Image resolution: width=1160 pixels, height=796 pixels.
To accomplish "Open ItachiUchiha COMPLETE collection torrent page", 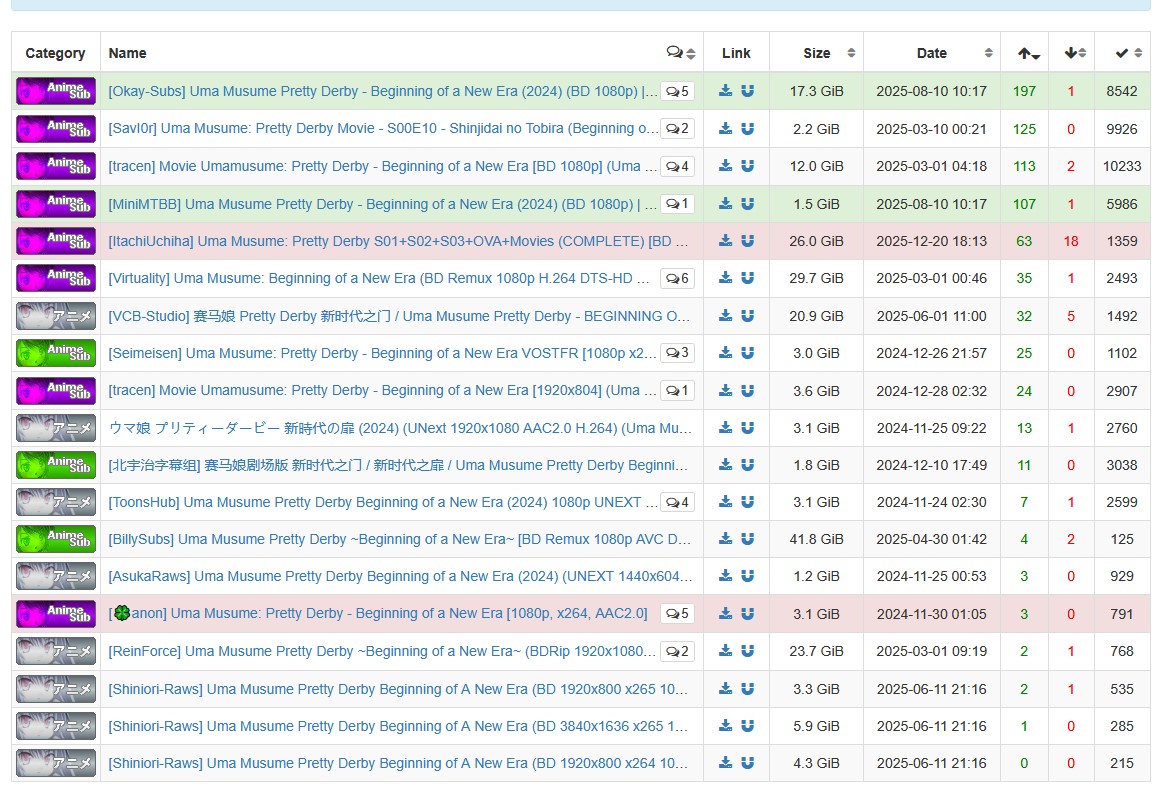I will point(398,240).
